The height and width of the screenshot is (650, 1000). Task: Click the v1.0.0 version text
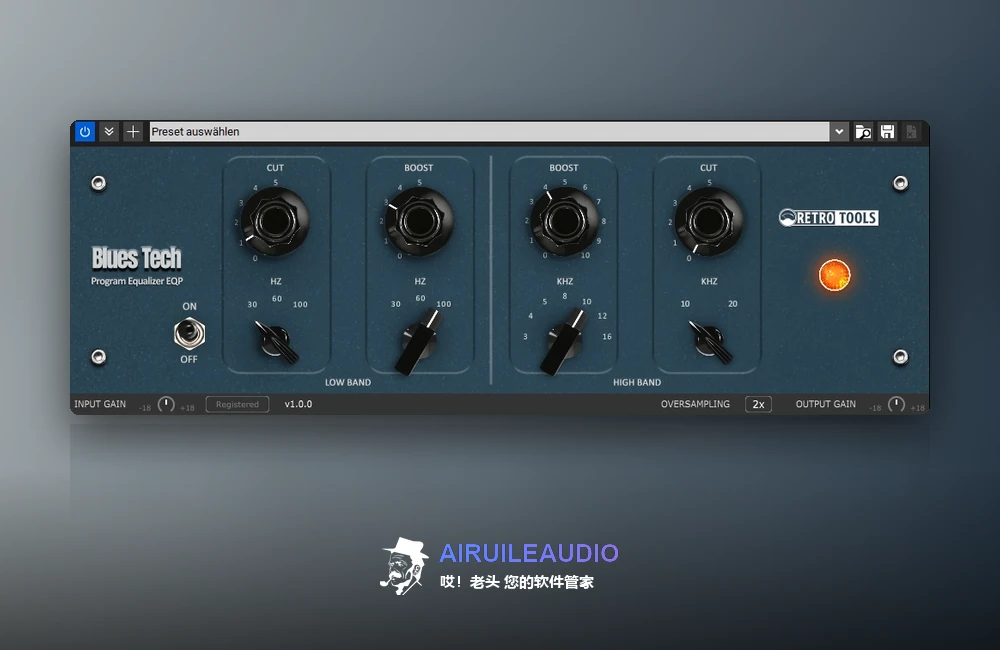coord(298,404)
